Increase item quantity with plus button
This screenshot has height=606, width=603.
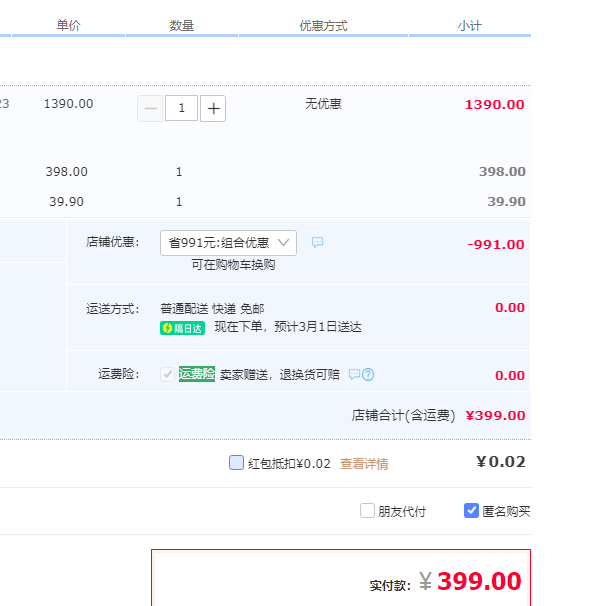click(x=213, y=108)
